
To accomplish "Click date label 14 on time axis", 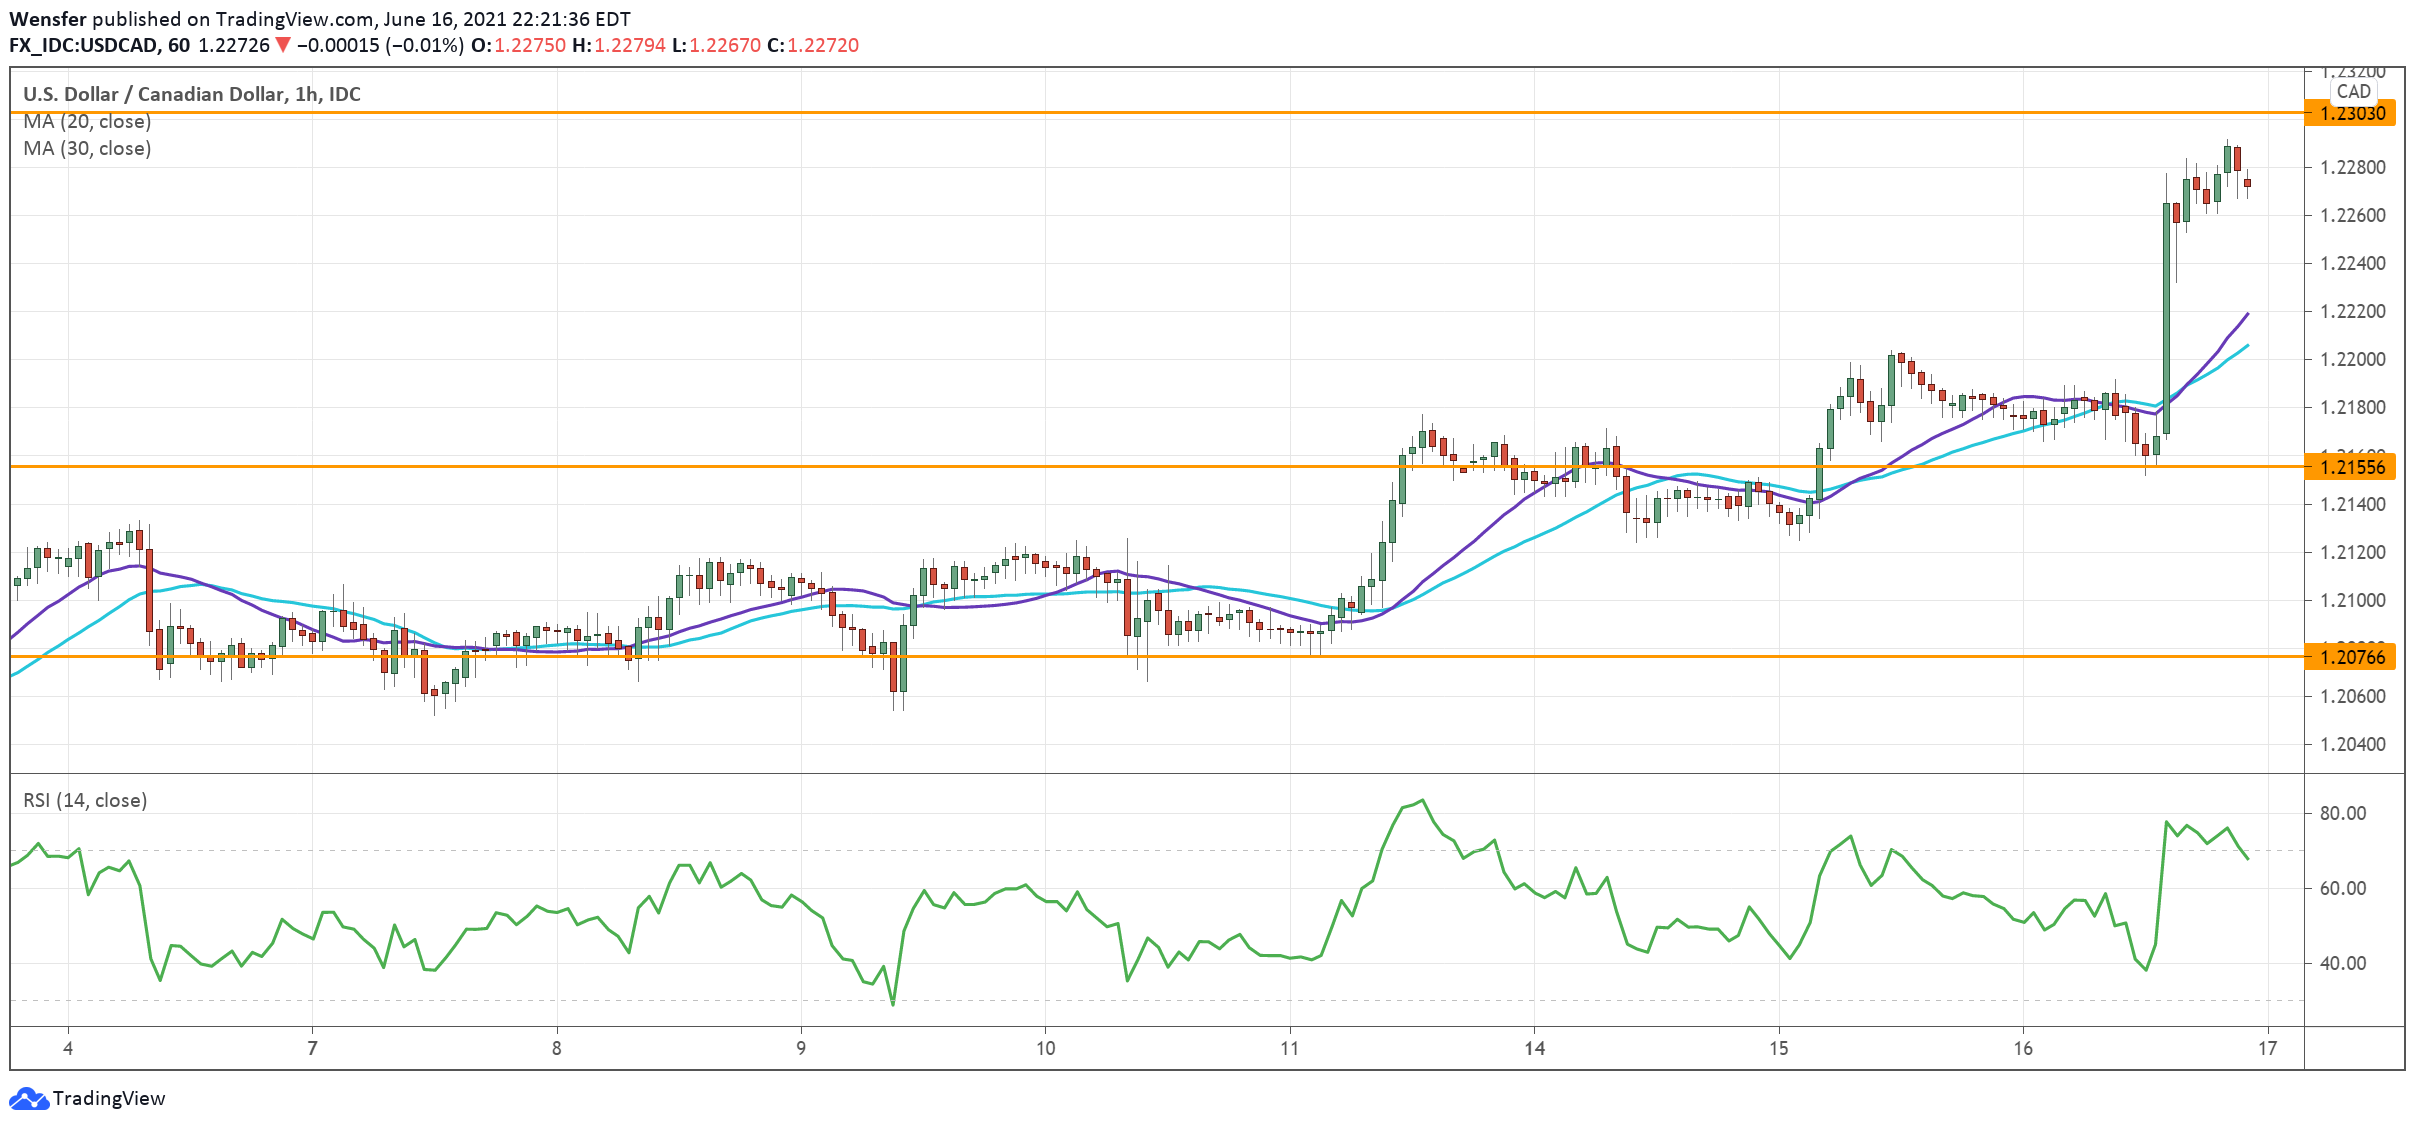I will click(x=1534, y=1048).
